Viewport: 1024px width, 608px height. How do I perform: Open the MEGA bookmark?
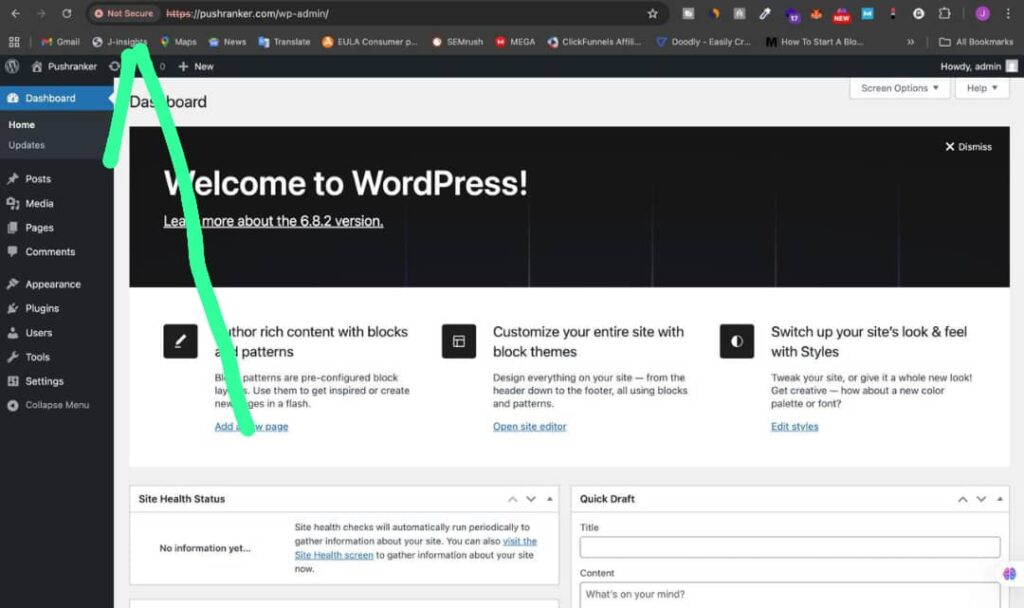tap(515, 42)
